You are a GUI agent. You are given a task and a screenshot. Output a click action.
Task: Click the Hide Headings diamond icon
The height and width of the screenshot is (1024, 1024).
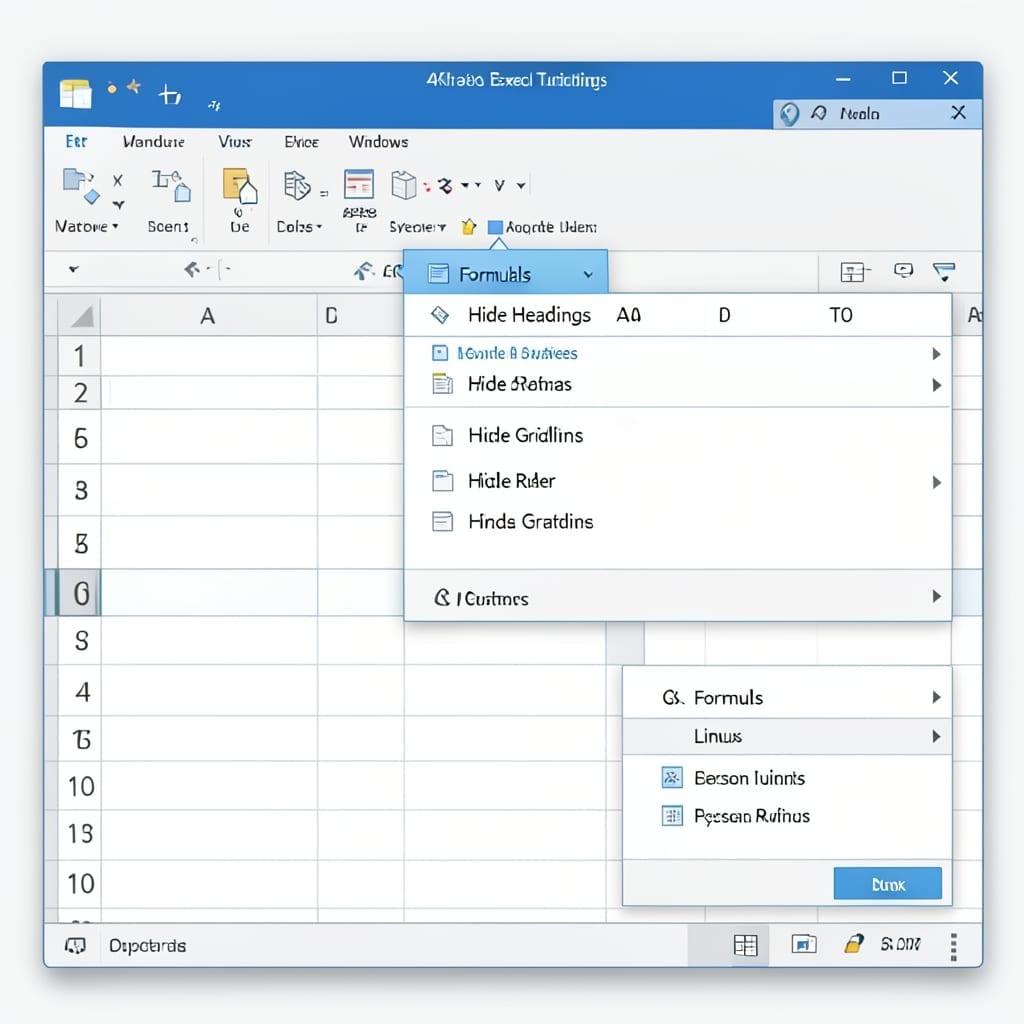click(440, 315)
